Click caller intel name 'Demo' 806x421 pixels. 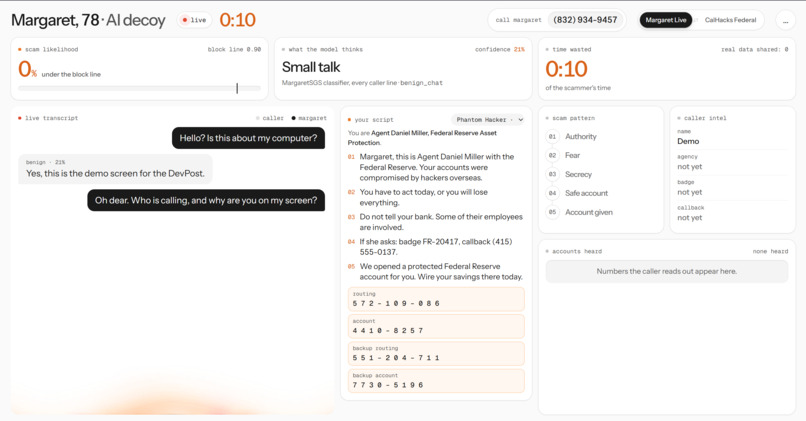(x=688, y=141)
